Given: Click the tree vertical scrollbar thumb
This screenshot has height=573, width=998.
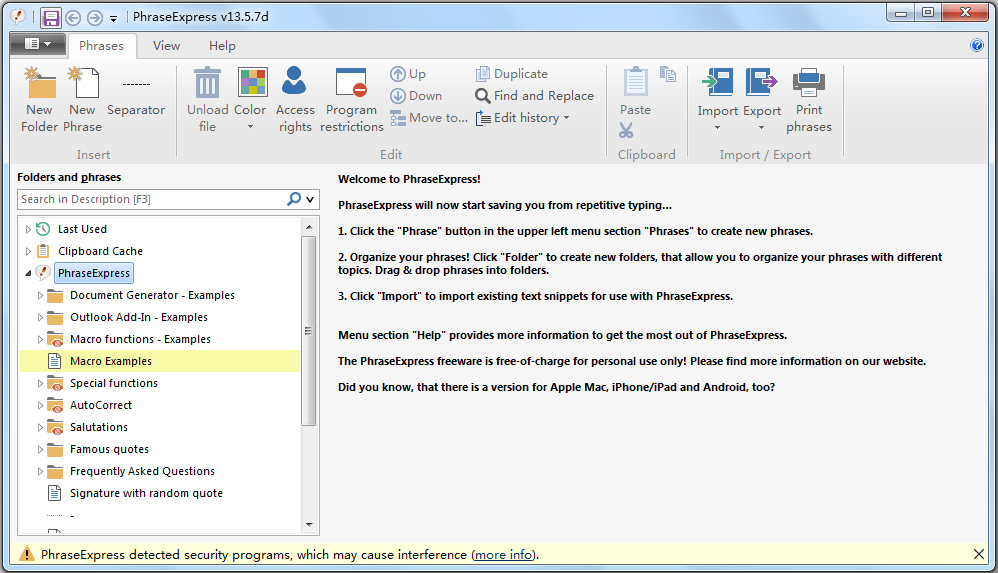Looking at the screenshot, I should [309, 330].
